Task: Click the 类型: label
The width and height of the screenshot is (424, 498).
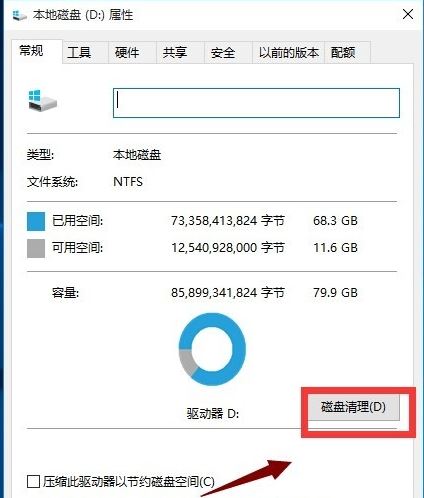Action: [x=40, y=155]
